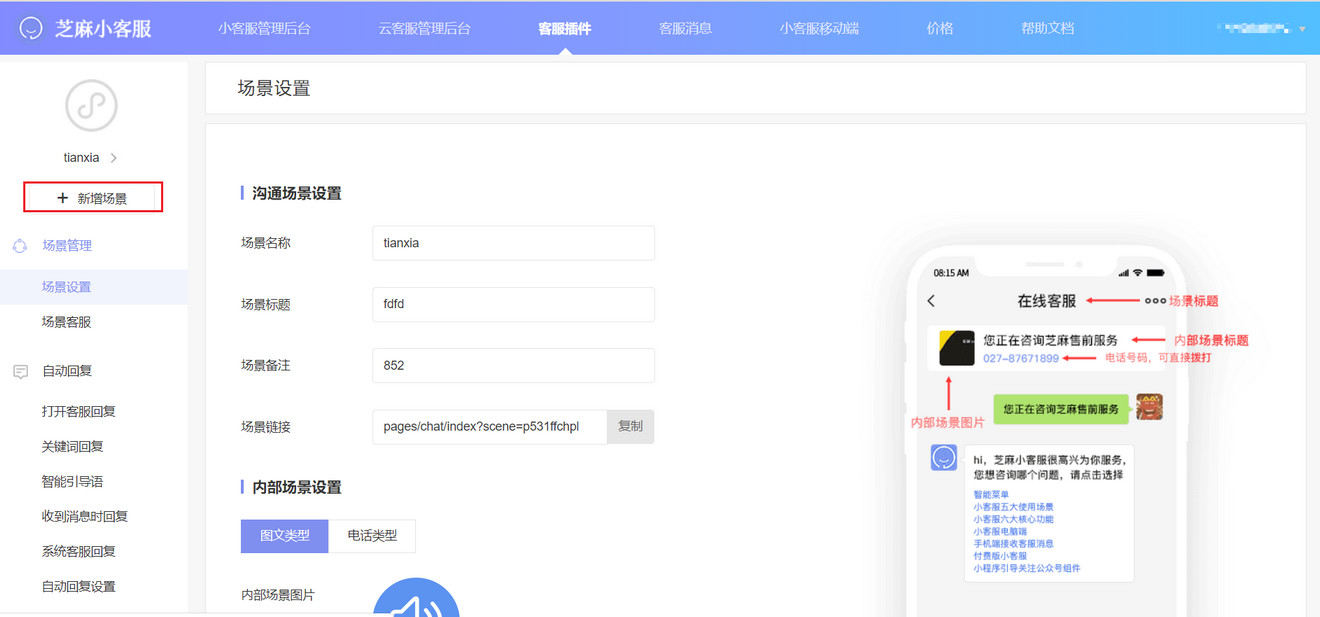Focus the 场景名称 input field
This screenshot has width=1320, height=617.
click(513, 243)
